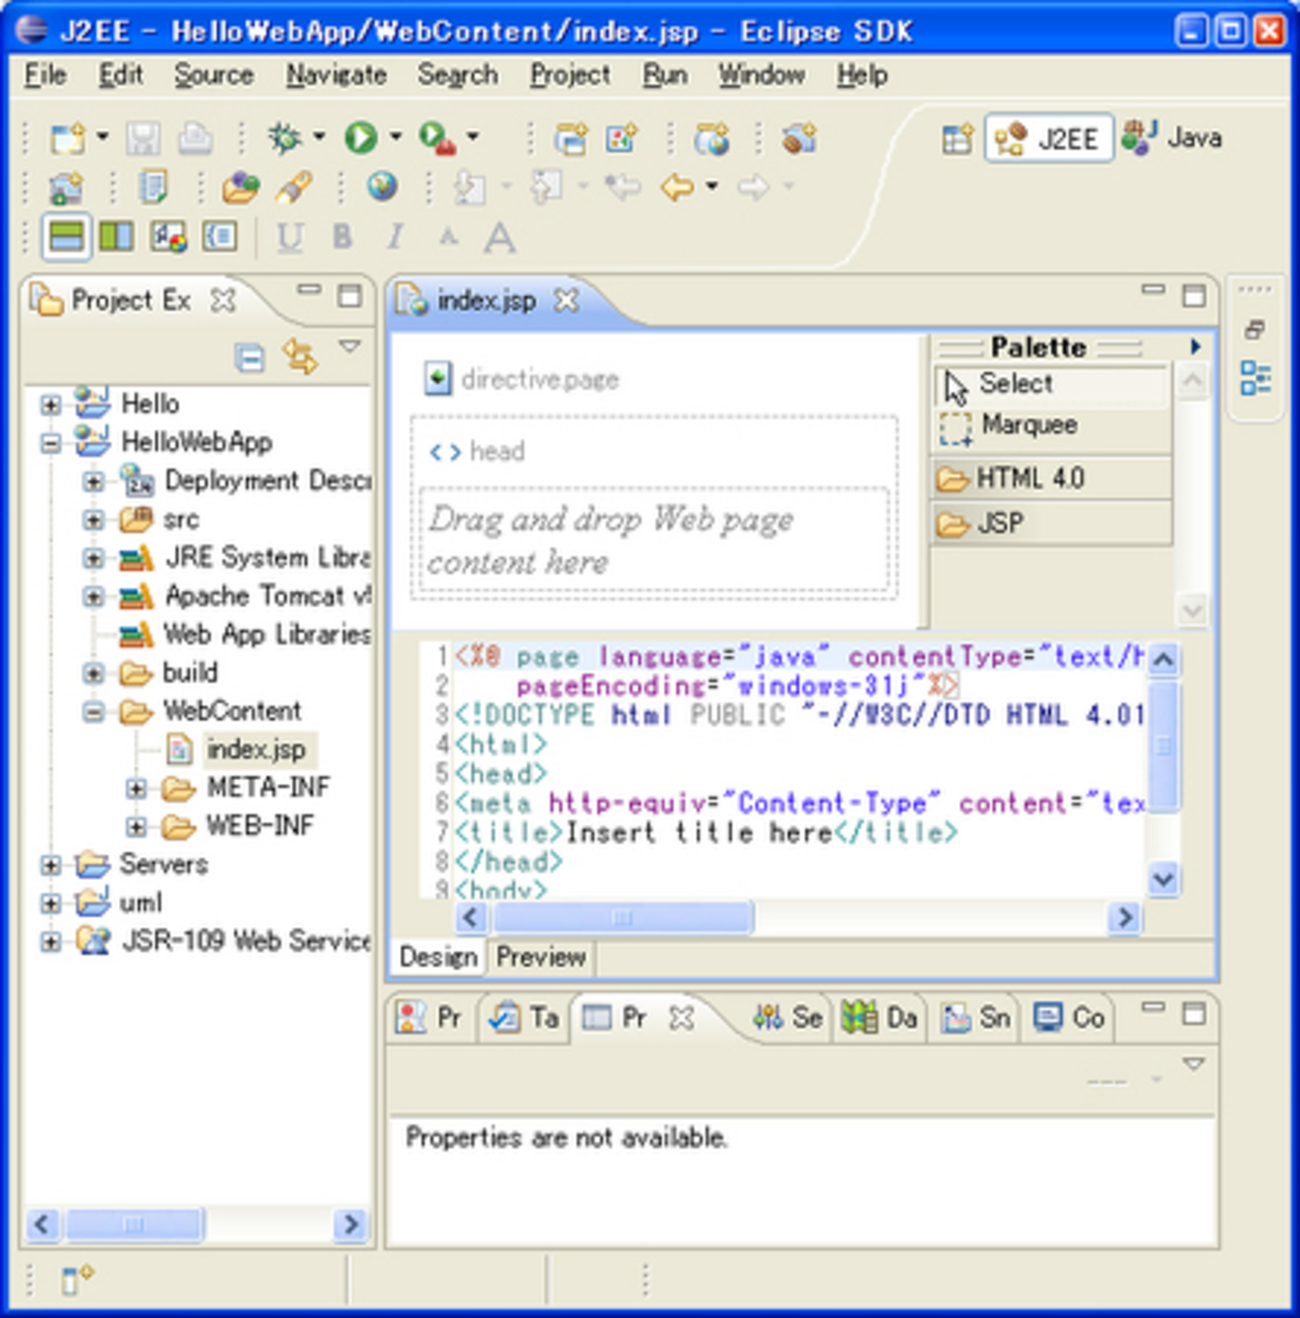
Task: Select the Design tab
Action: (438, 957)
